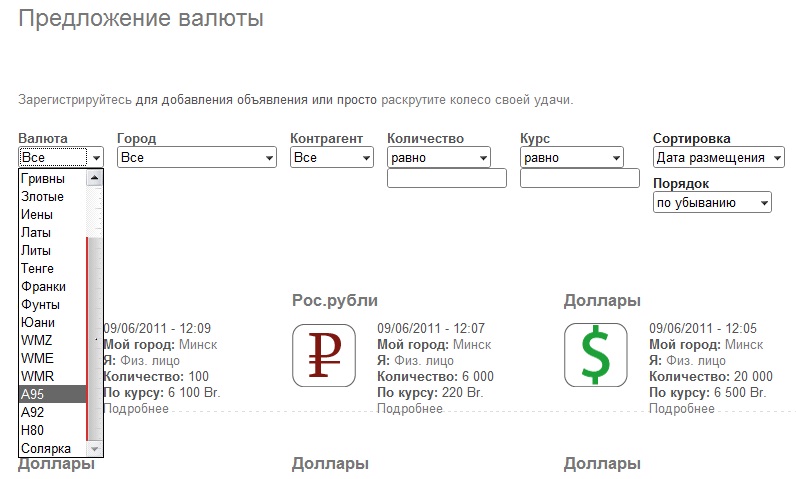Viewport: 796px width, 479px height.
Task: Click the green dollar sign icon
Action: pos(596,354)
